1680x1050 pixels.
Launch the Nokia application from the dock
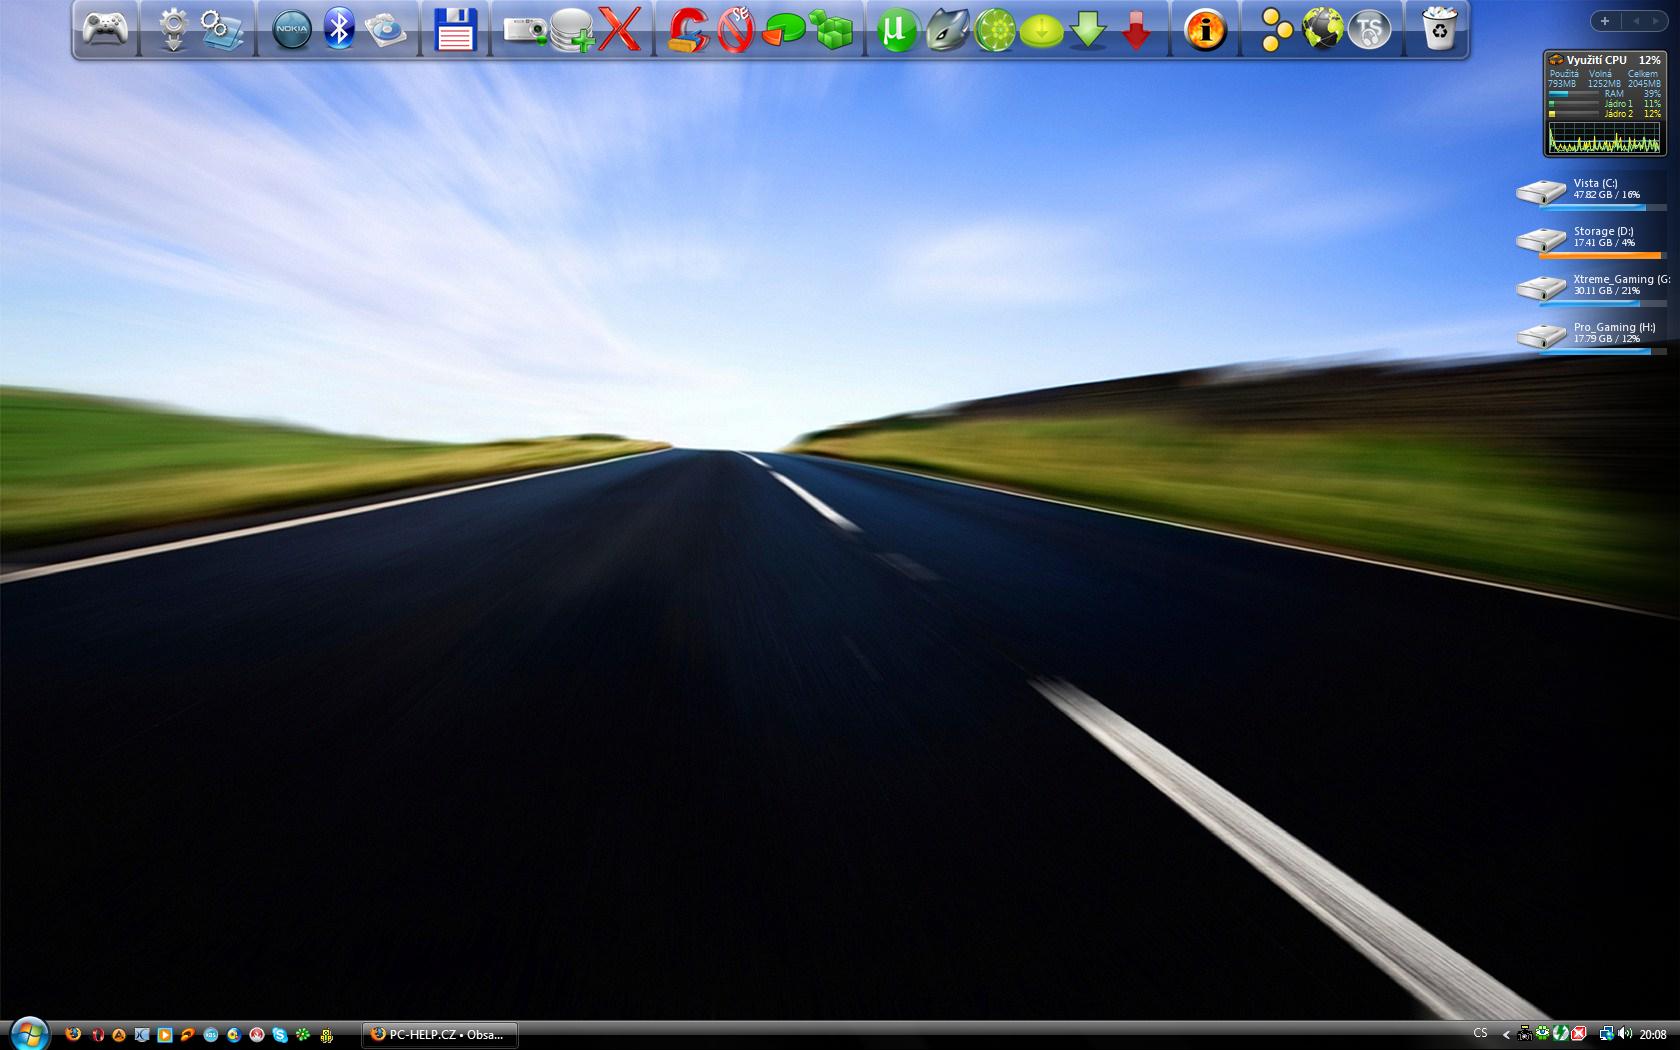(x=292, y=30)
